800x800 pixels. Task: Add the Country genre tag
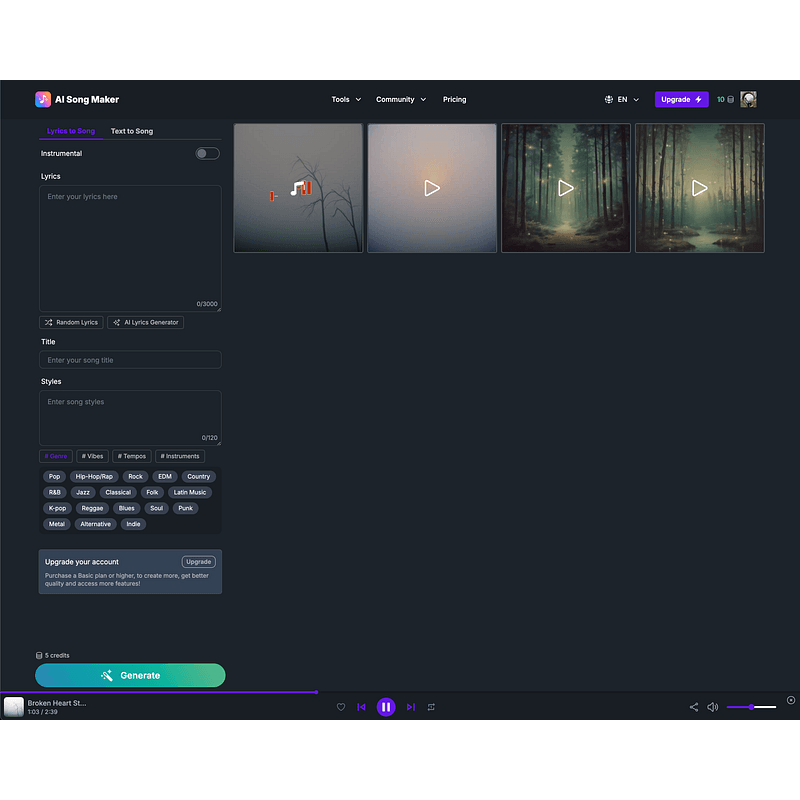198,477
